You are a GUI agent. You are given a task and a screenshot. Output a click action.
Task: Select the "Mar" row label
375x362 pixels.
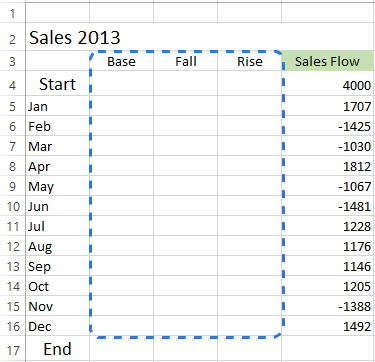point(57,146)
